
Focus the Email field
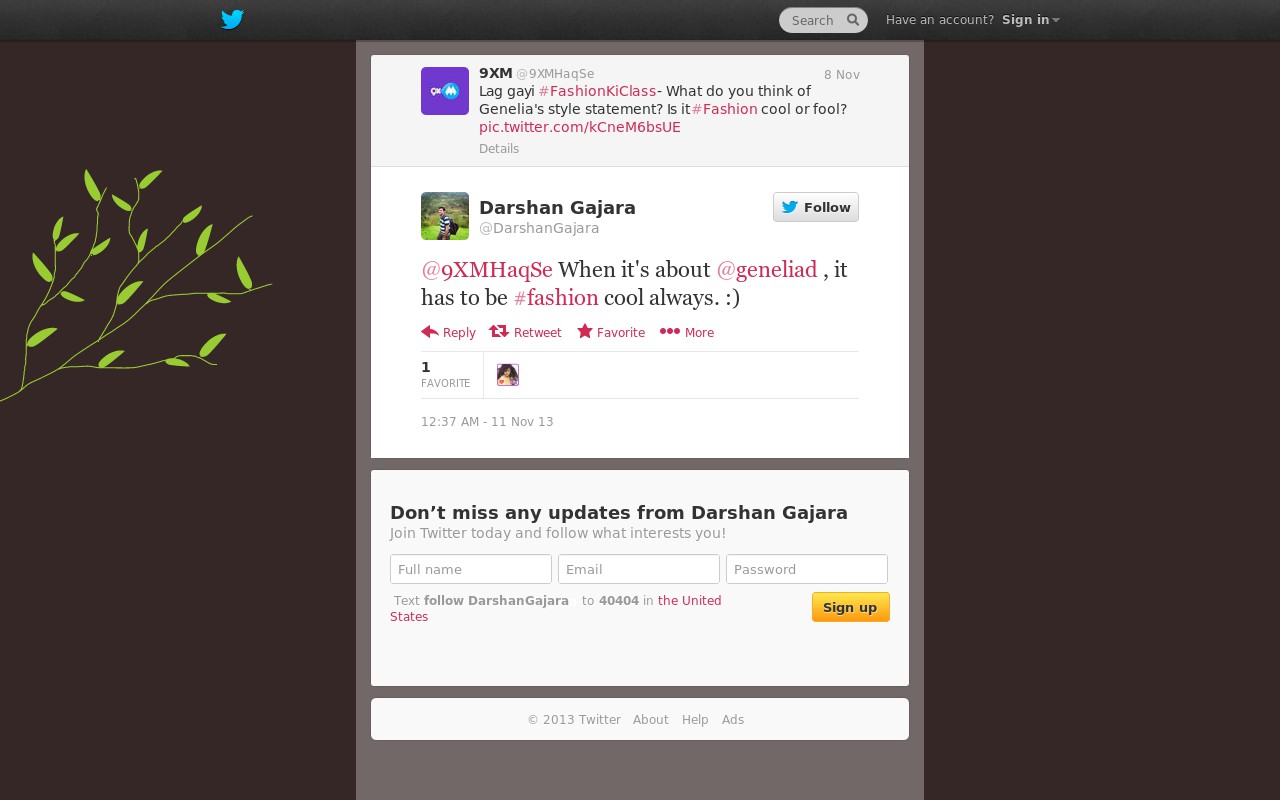click(639, 569)
